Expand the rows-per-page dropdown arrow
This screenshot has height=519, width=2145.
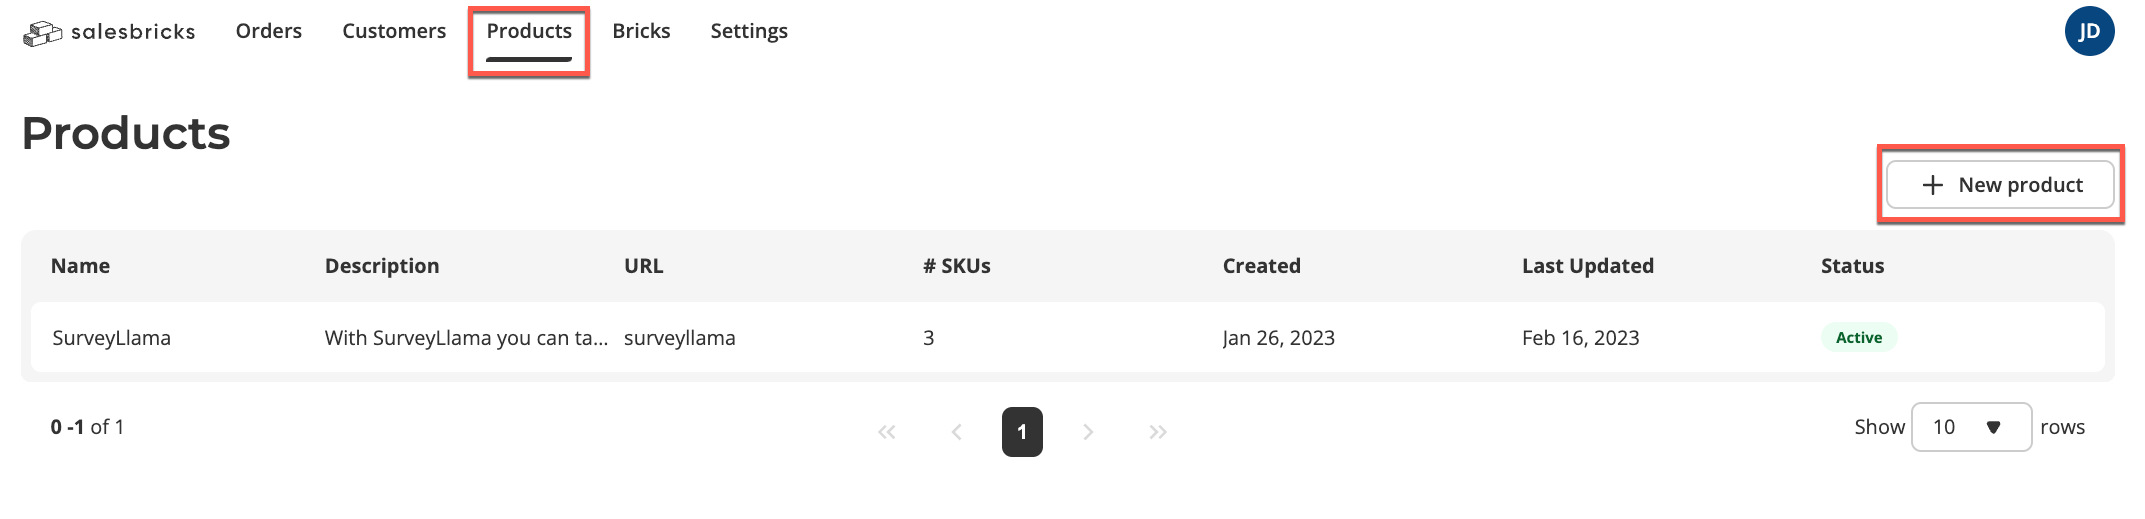[1993, 427]
